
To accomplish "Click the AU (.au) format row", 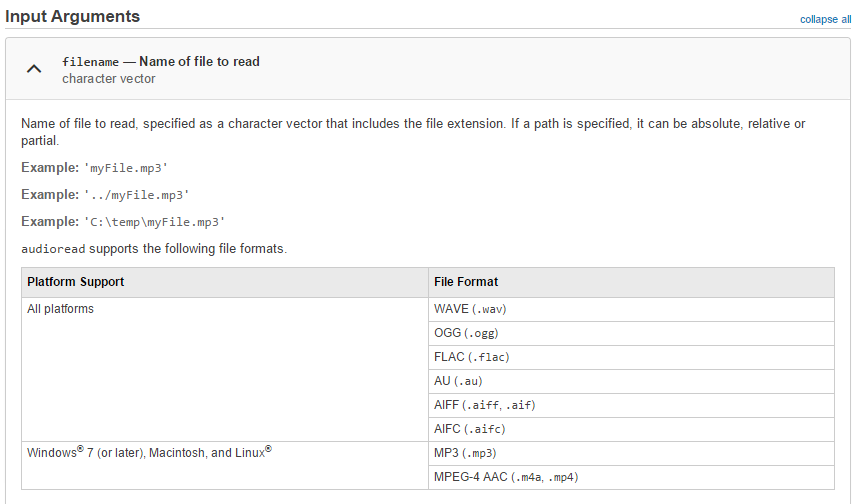I will tap(459, 381).
